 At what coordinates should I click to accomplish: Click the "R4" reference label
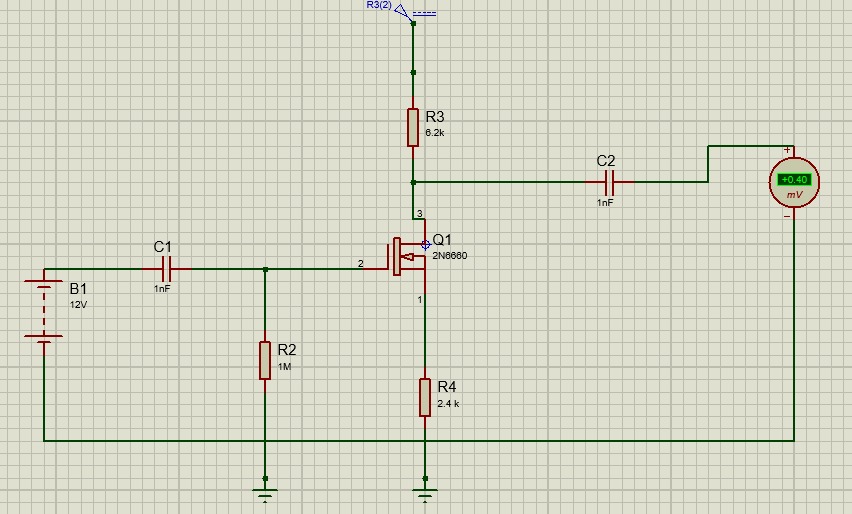[x=447, y=387]
